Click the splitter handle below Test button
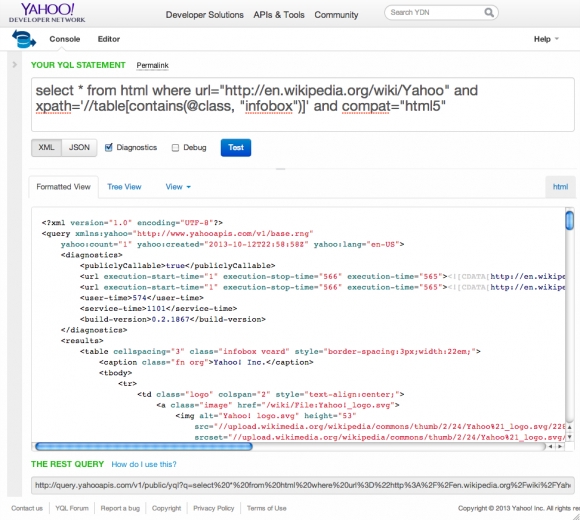This screenshot has width=580, height=520. 281,169
